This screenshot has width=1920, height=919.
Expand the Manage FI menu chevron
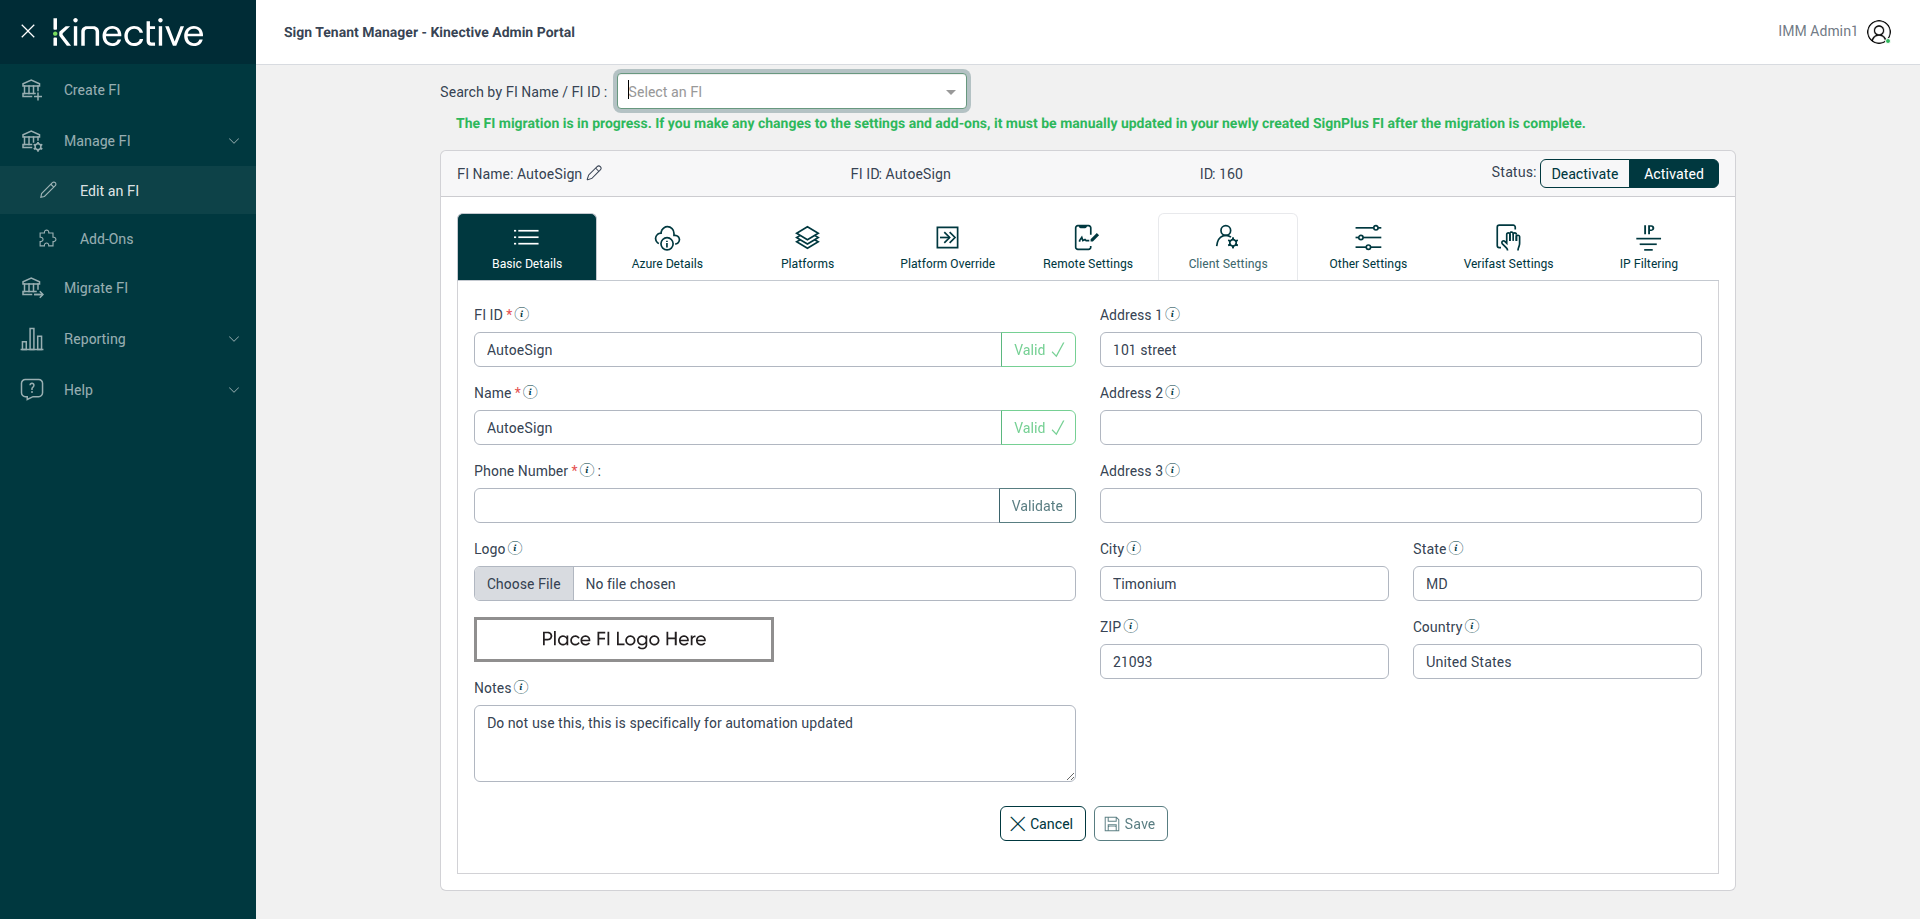pyautogui.click(x=234, y=141)
